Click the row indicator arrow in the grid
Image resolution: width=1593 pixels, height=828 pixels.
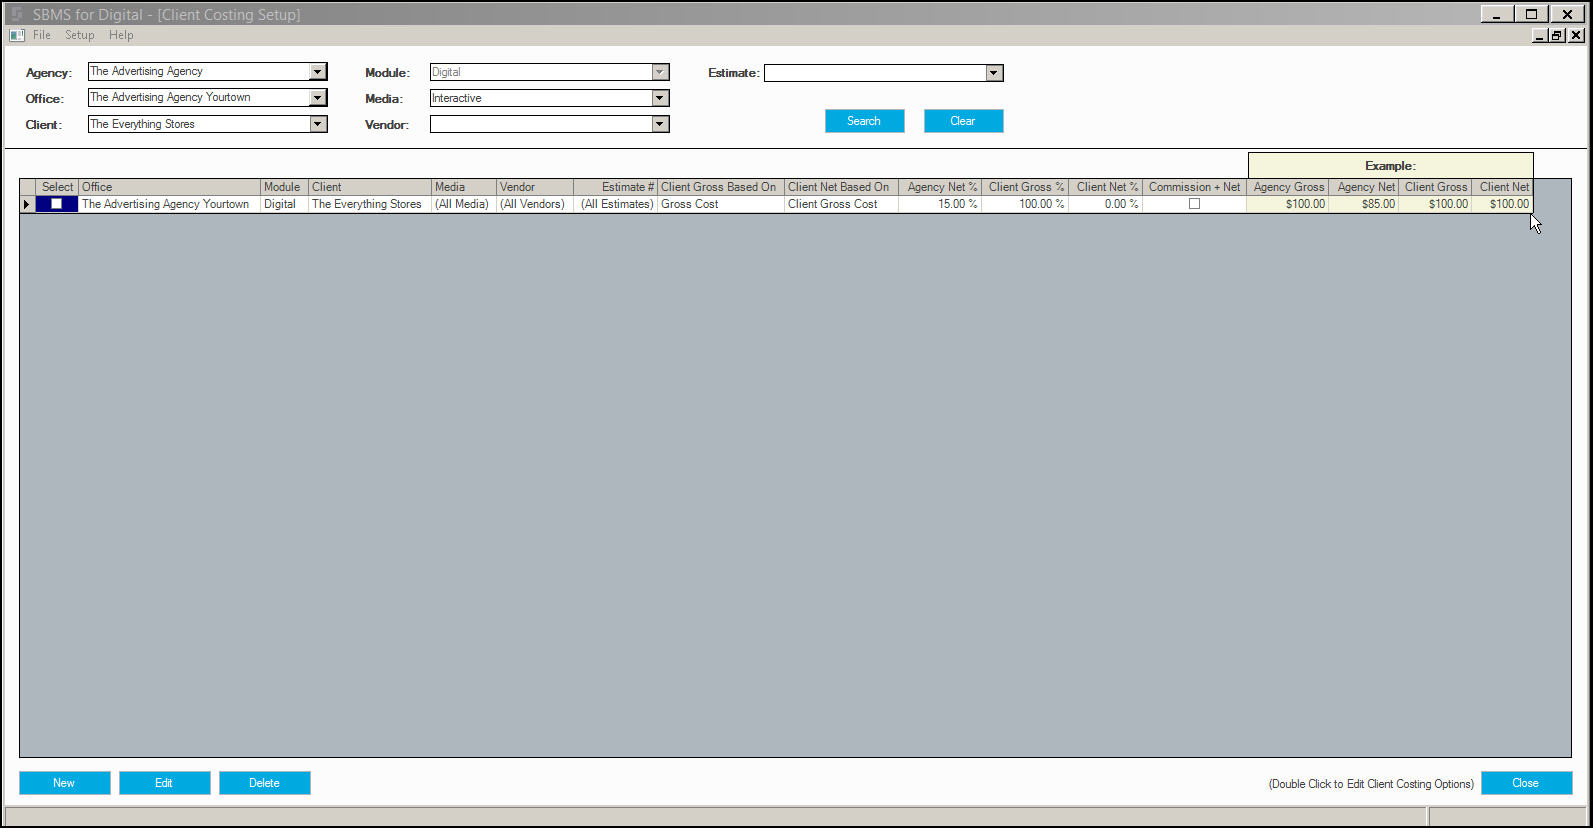pyautogui.click(x=27, y=204)
